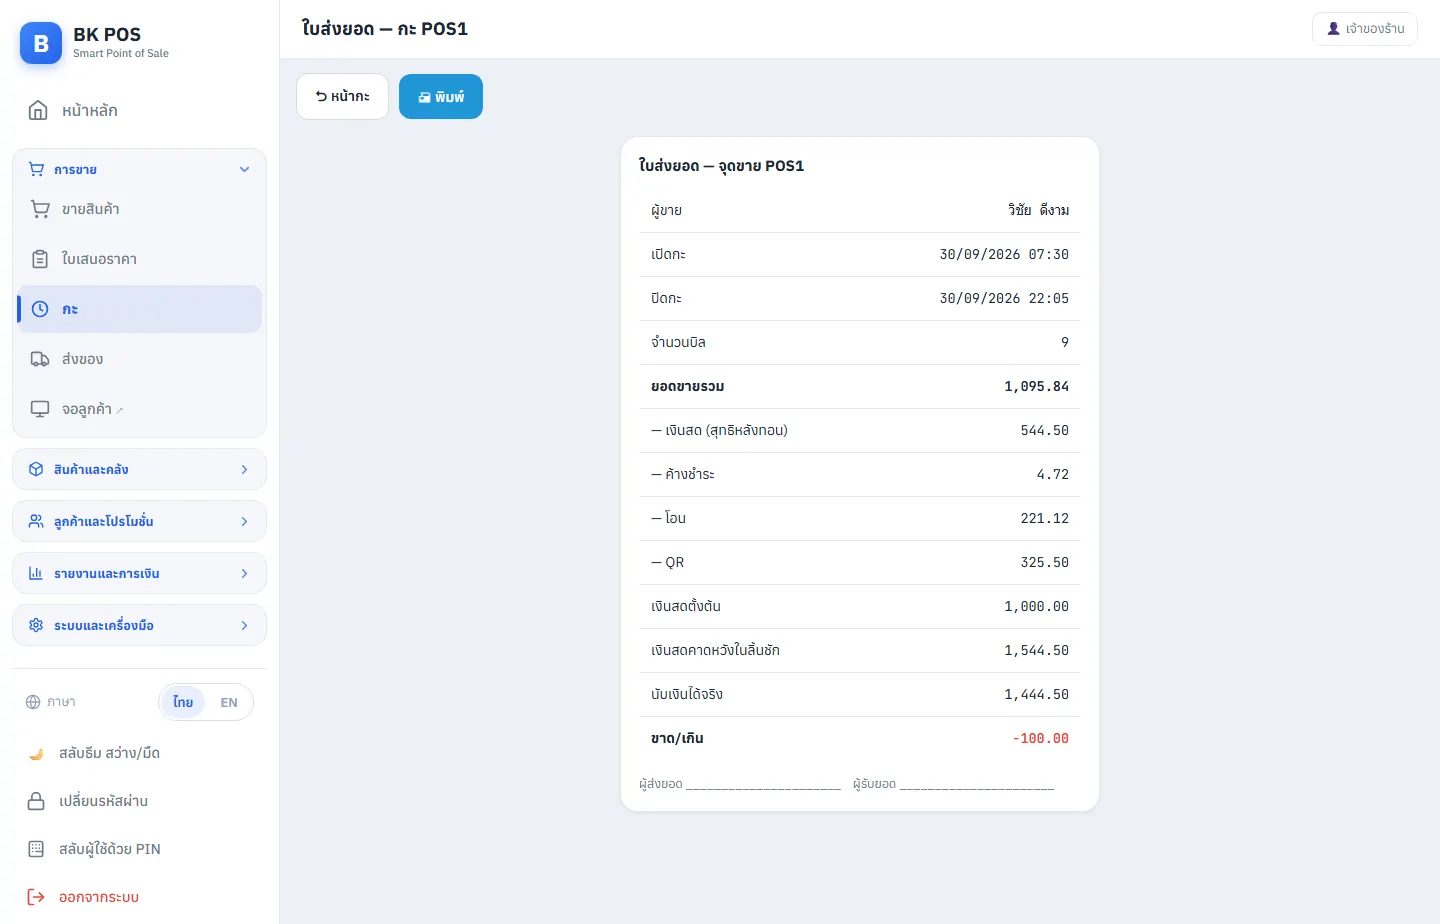The height and width of the screenshot is (924, 1440).
Task: Go back with หน้ากะ button
Action: (x=342, y=97)
